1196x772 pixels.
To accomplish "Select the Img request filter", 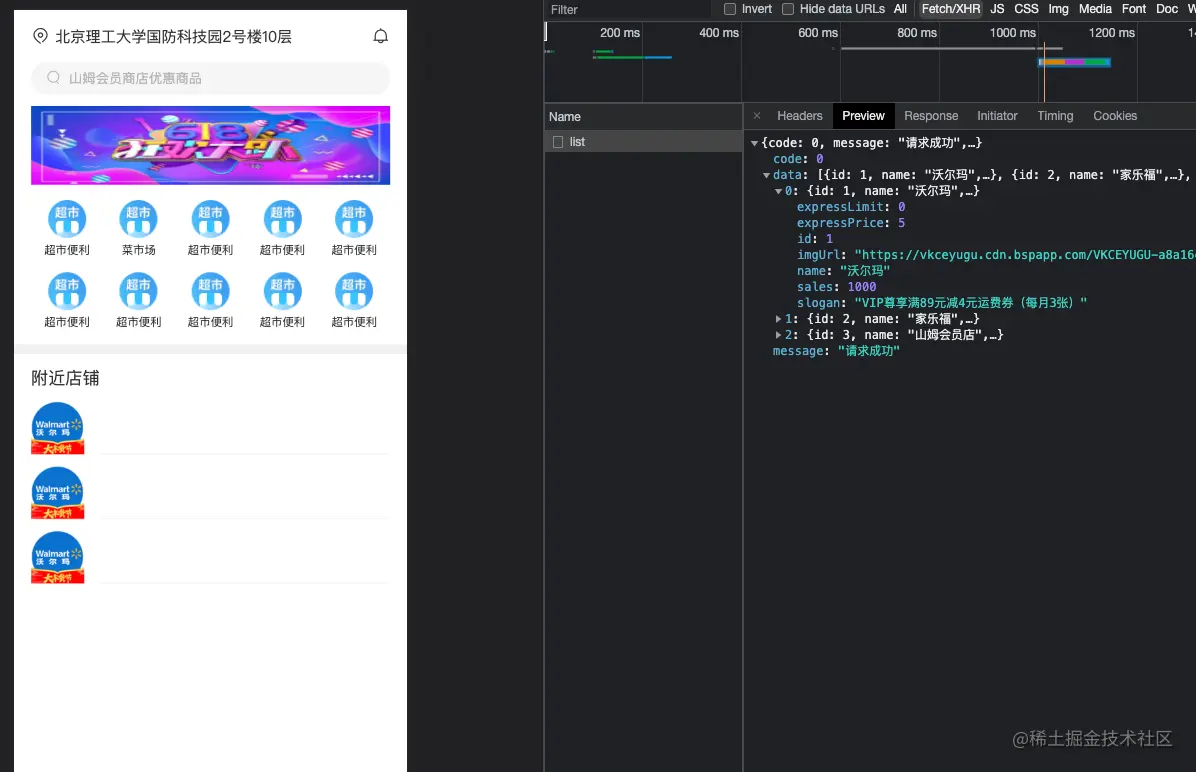I will pyautogui.click(x=1058, y=9).
